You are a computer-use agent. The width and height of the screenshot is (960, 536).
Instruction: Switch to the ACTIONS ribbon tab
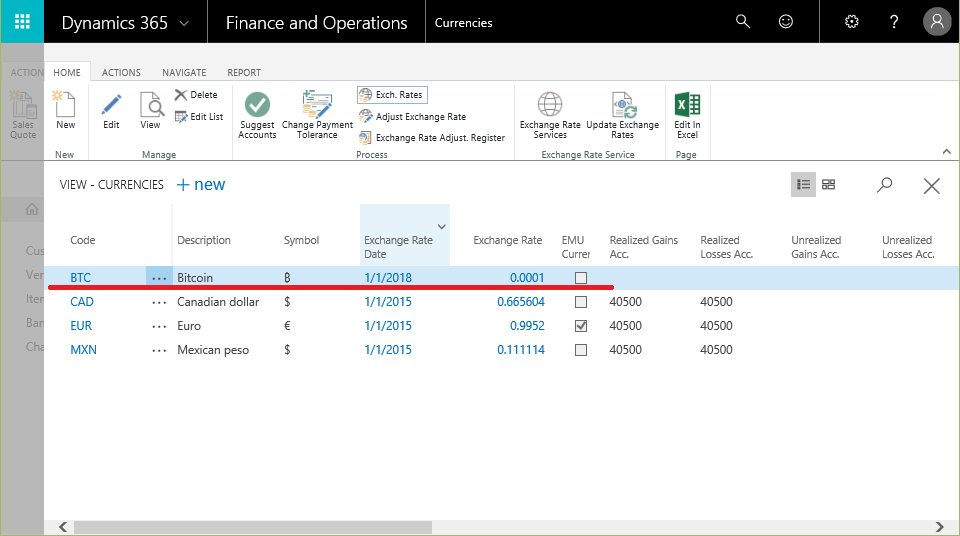coord(121,72)
